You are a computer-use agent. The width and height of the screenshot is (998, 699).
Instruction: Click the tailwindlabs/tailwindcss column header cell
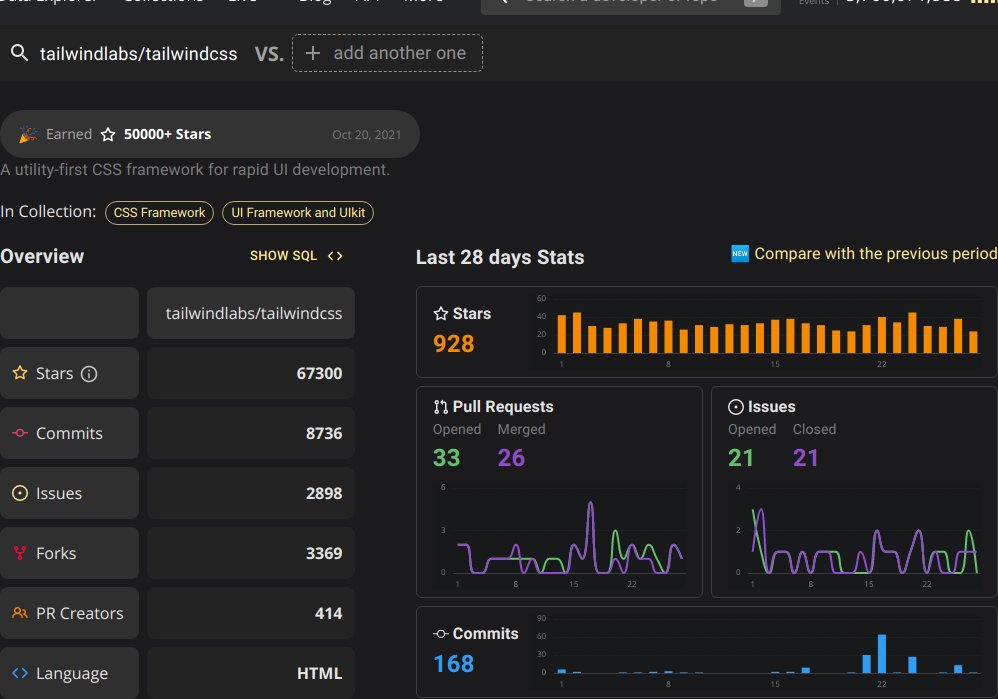pos(251,313)
